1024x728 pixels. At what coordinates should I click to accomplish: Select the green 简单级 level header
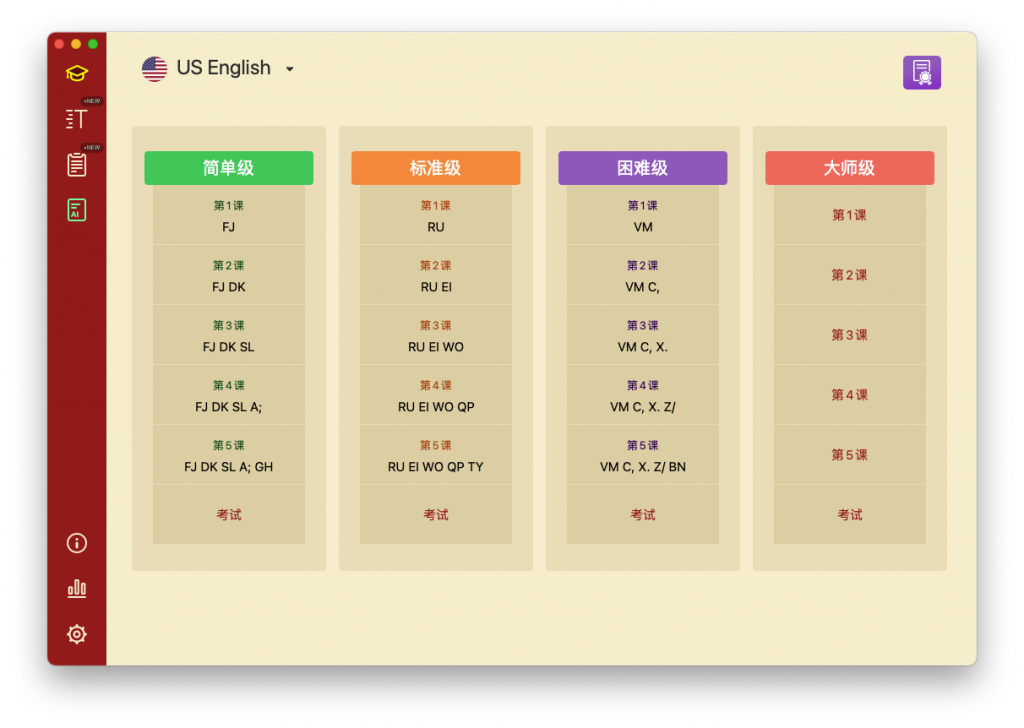(x=229, y=168)
